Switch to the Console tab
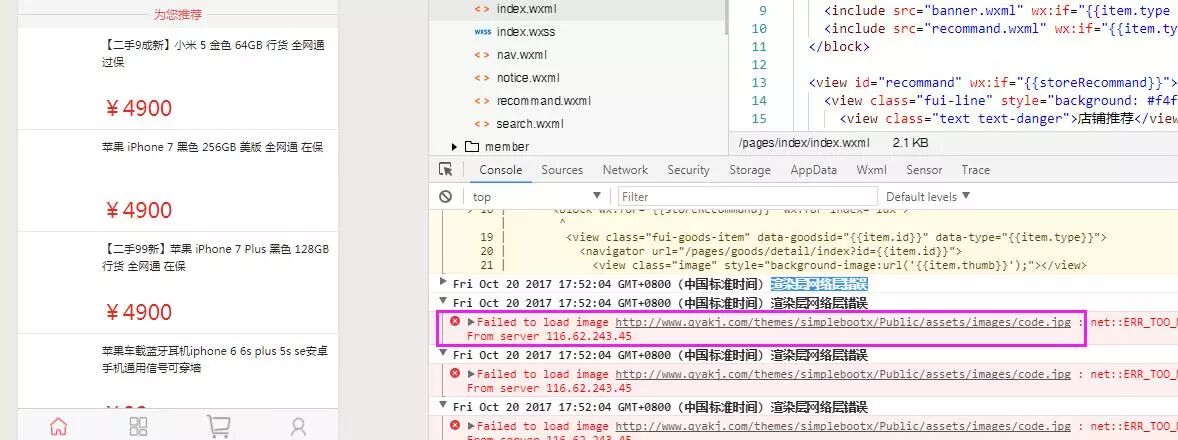Image resolution: width=1178 pixels, height=440 pixels. [500, 170]
